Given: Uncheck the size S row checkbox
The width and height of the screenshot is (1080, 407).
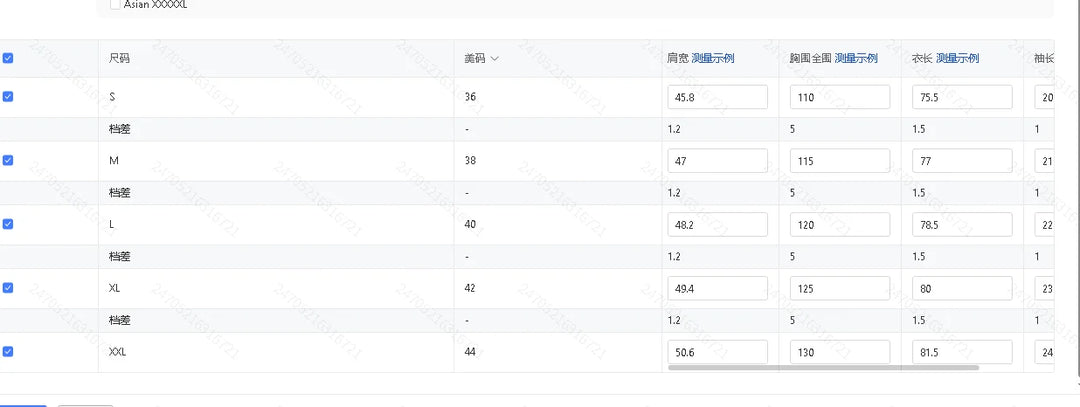Looking at the screenshot, I should tap(8, 97).
